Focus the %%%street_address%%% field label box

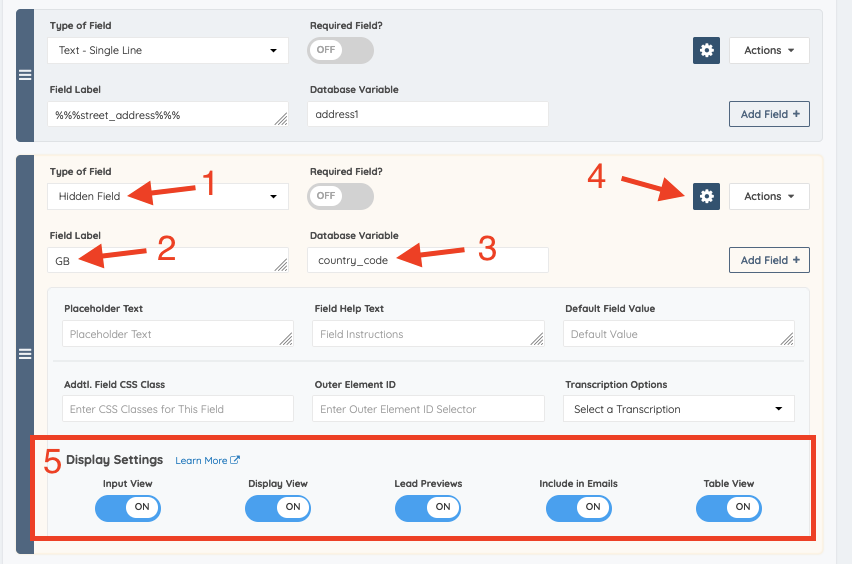tap(168, 114)
